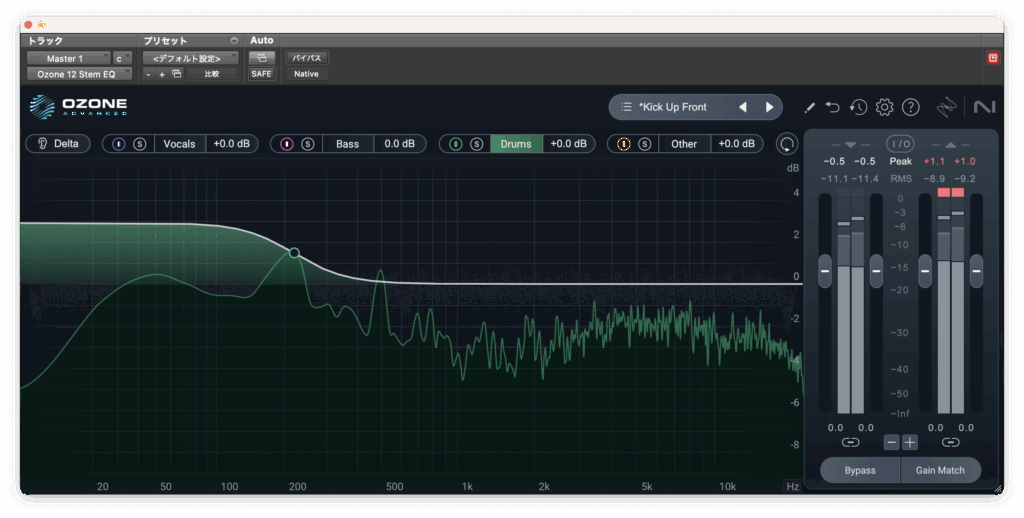Viewport: 1024px width, 518px height.
Task: Click the EQ node near 200 Hz
Action: pyautogui.click(x=294, y=253)
